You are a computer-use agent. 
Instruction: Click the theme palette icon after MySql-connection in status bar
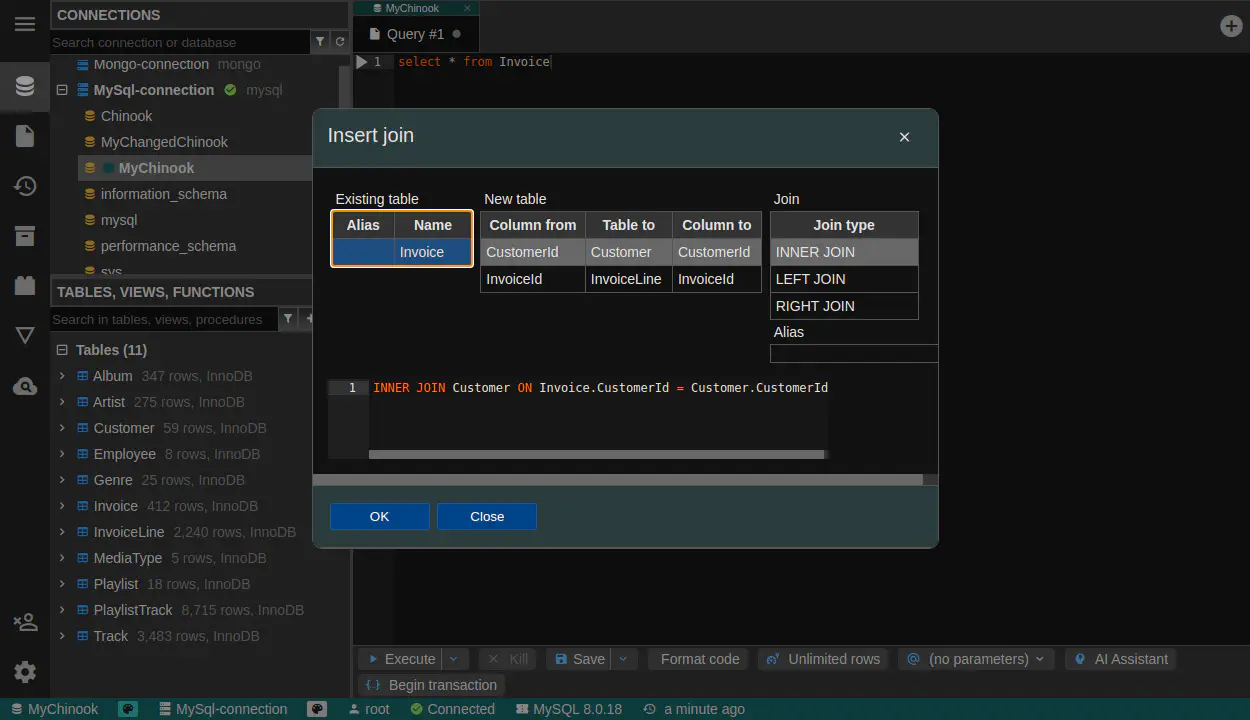point(317,709)
